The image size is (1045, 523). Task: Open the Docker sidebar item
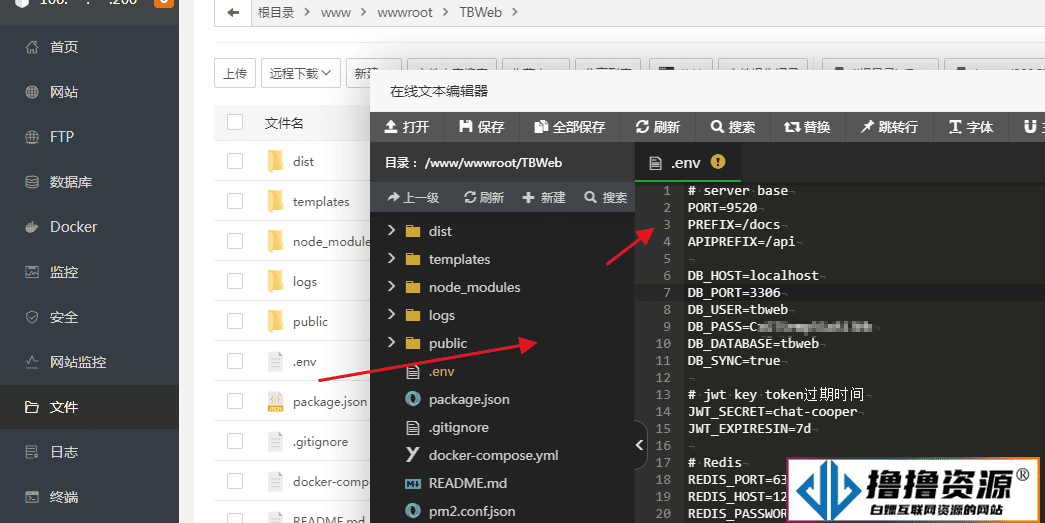coord(89,227)
